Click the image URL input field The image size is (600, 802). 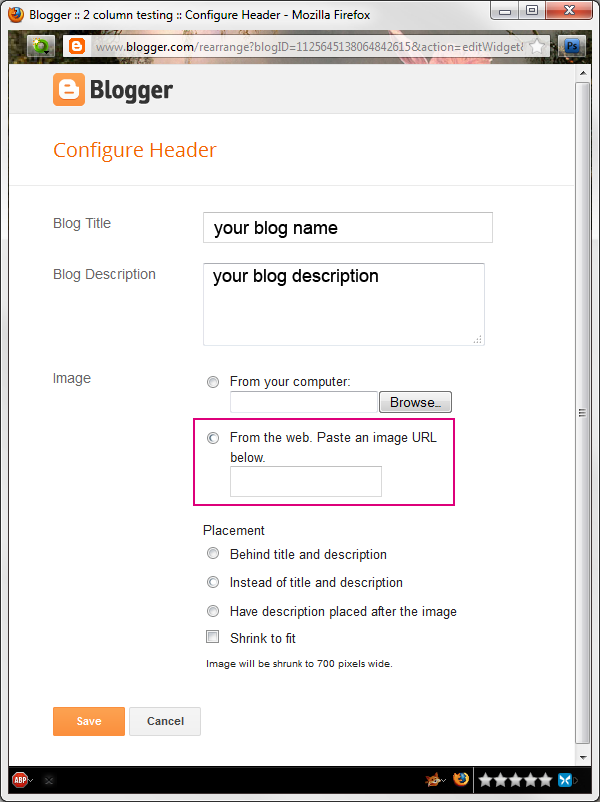click(306, 481)
